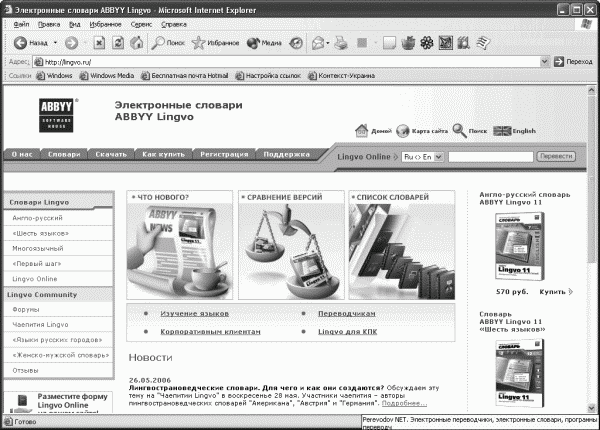The height and width of the screenshot is (430, 600).
Task: Open the Файл menu
Action: coord(21,24)
